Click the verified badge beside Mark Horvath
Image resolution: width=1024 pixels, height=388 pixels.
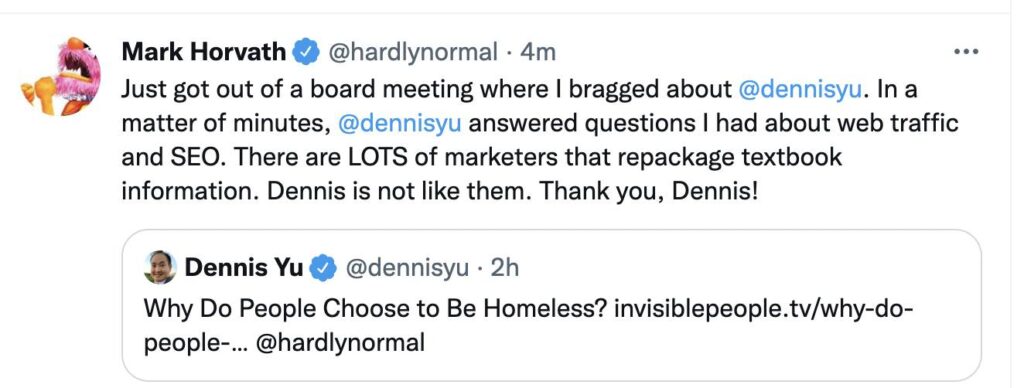305,52
